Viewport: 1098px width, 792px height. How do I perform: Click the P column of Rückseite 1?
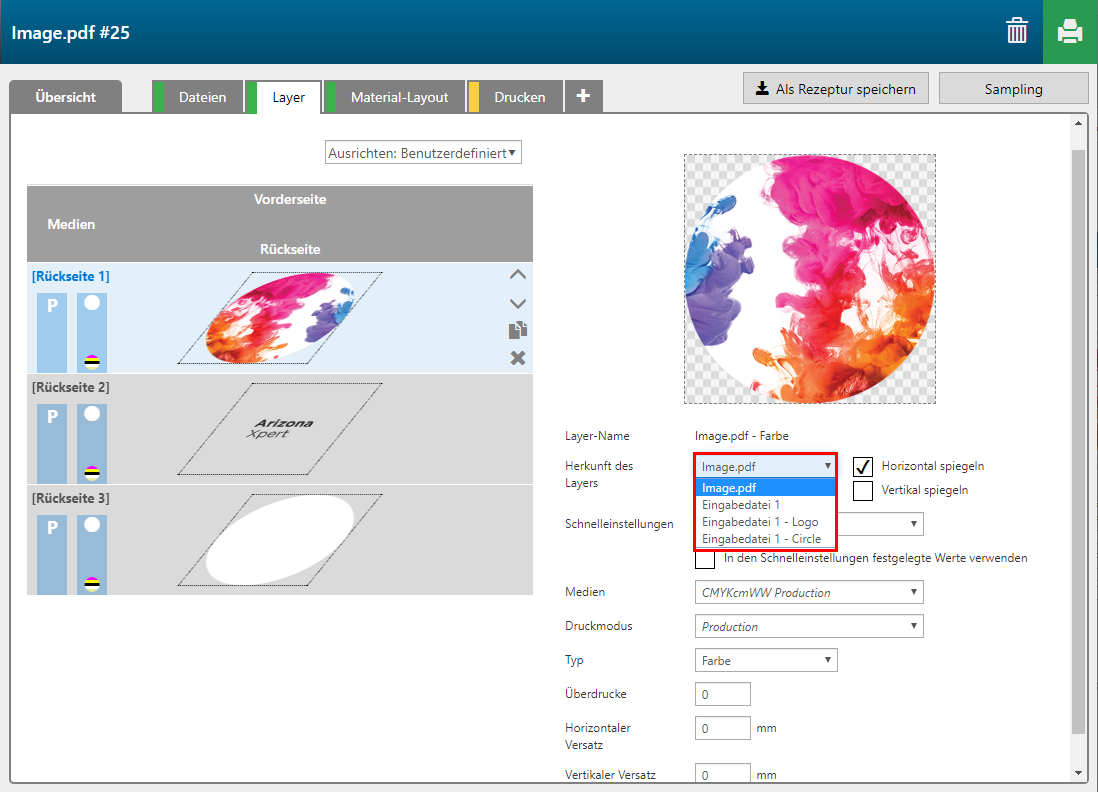click(52, 333)
